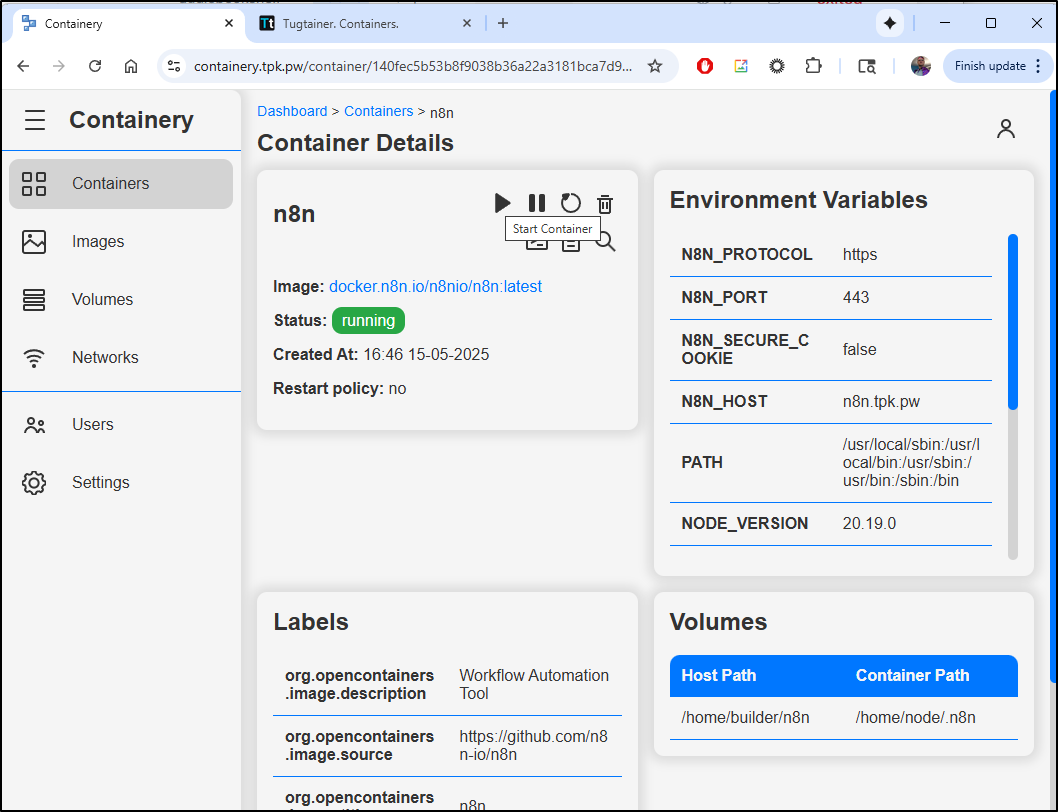Open the user profile icon
Image resolution: width=1058 pixels, height=812 pixels.
[1005, 129]
